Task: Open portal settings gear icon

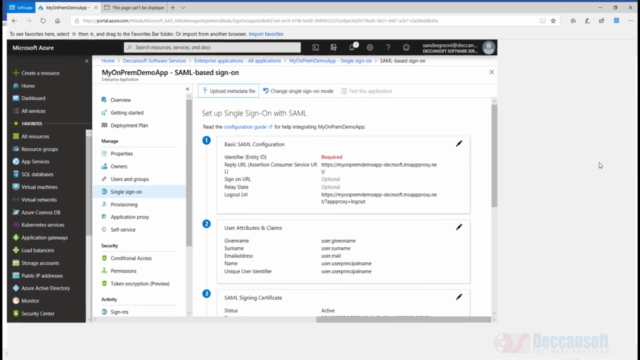Action: [370, 47]
